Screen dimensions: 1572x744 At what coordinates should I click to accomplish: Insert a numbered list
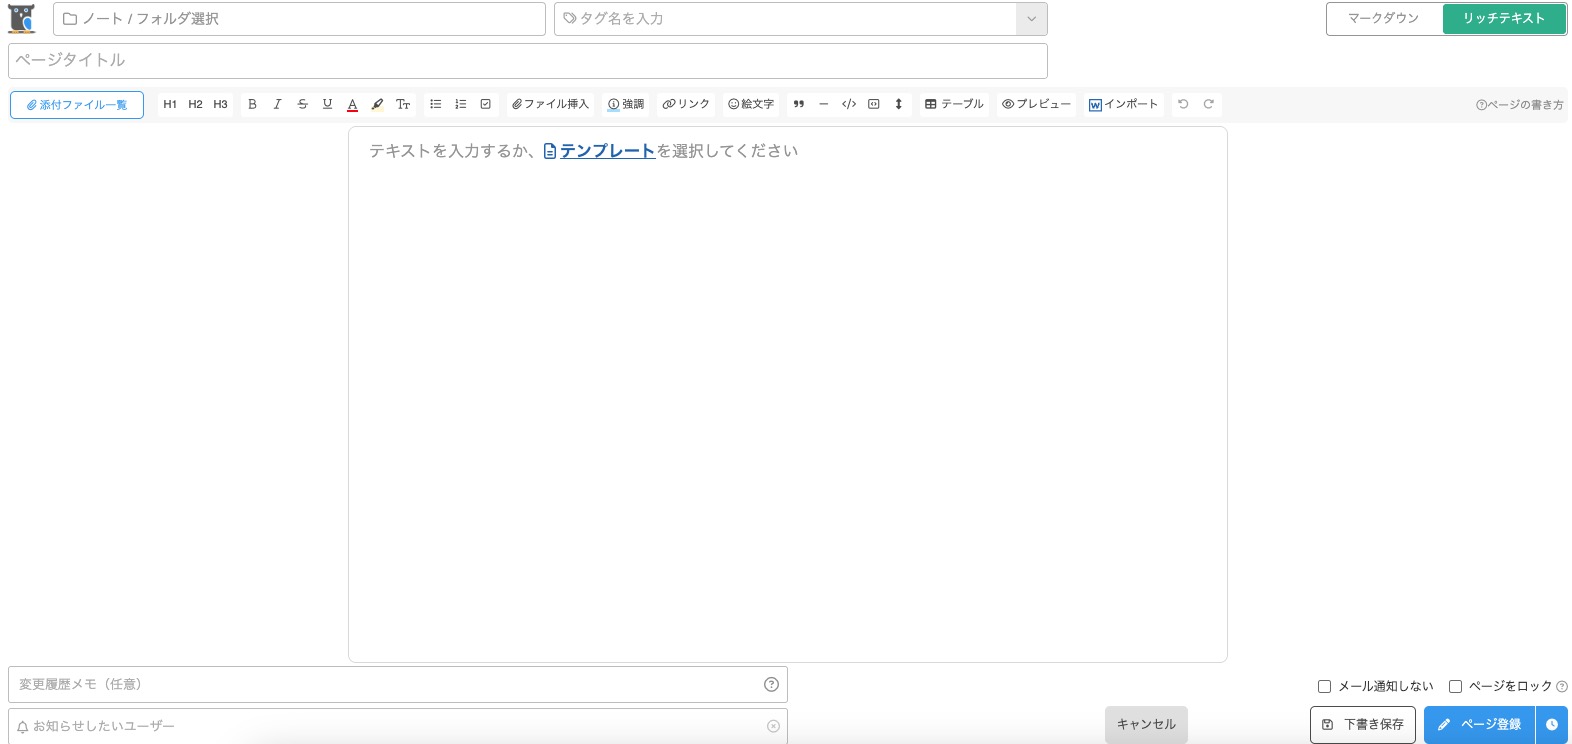tap(460, 104)
